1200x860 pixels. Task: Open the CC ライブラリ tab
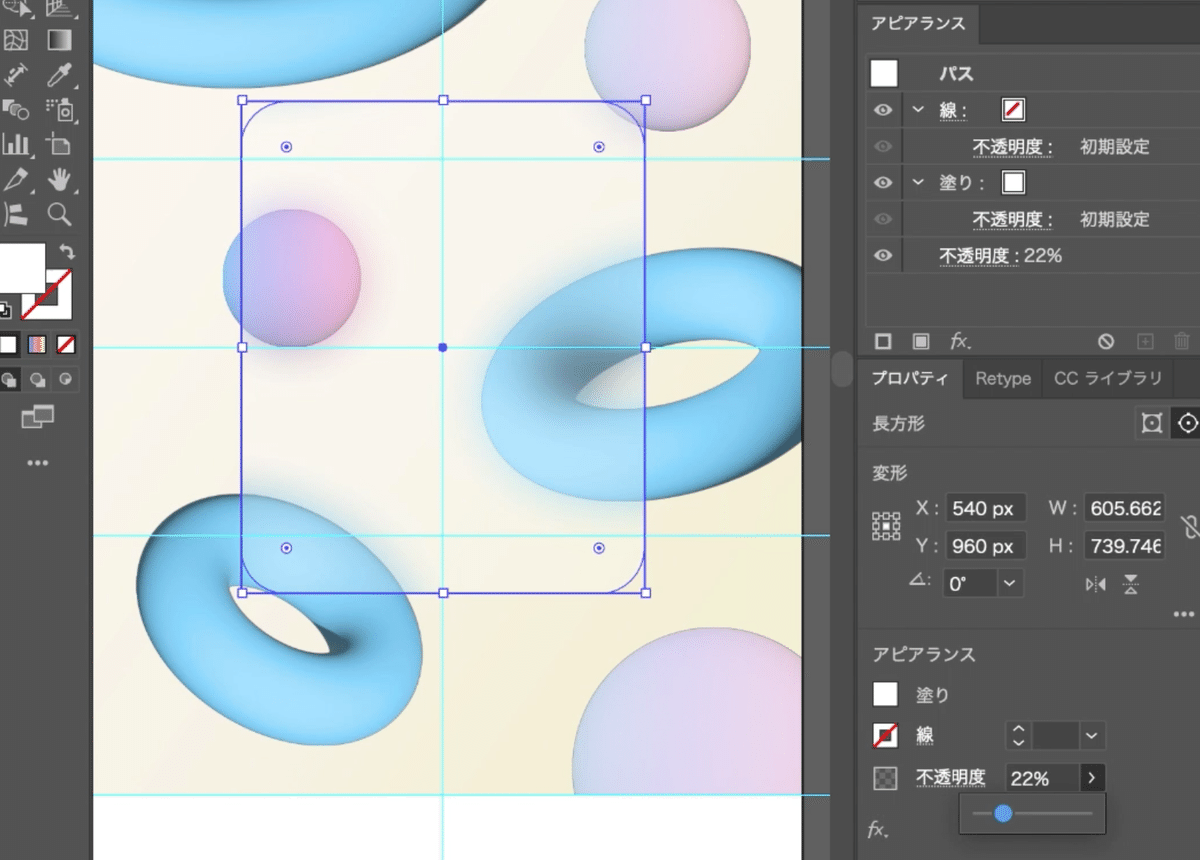point(1107,379)
